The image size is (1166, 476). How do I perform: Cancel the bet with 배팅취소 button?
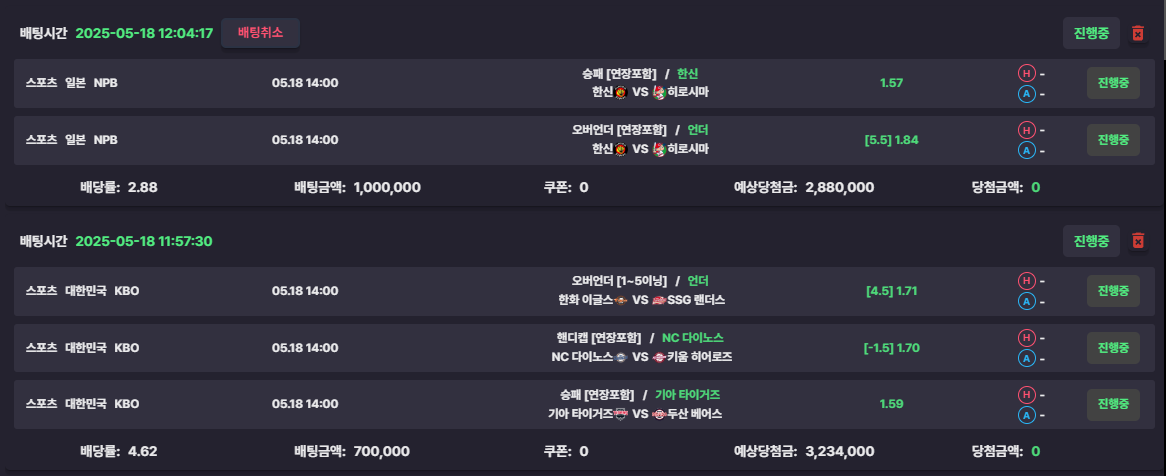pyautogui.click(x=260, y=33)
